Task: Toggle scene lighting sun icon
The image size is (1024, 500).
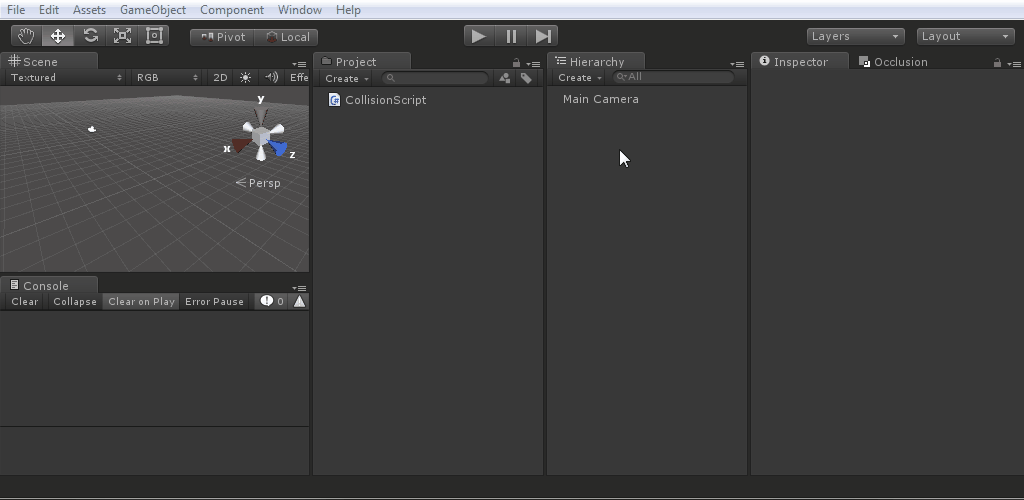Action: pyautogui.click(x=246, y=77)
